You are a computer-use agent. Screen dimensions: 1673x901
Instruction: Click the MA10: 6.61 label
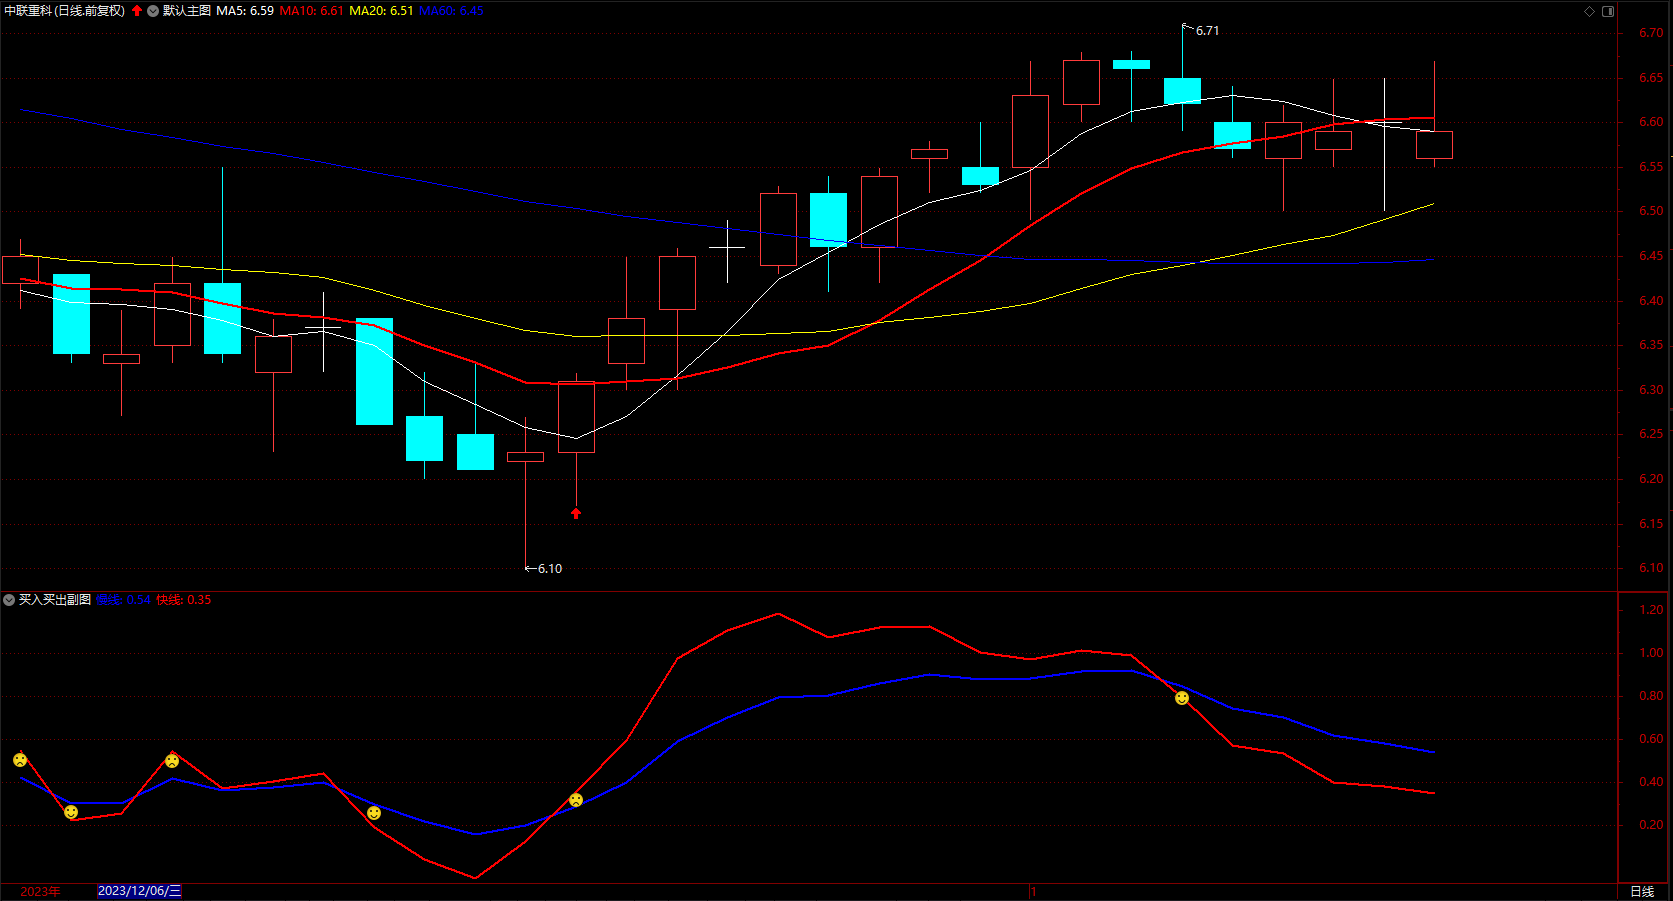pyautogui.click(x=311, y=11)
